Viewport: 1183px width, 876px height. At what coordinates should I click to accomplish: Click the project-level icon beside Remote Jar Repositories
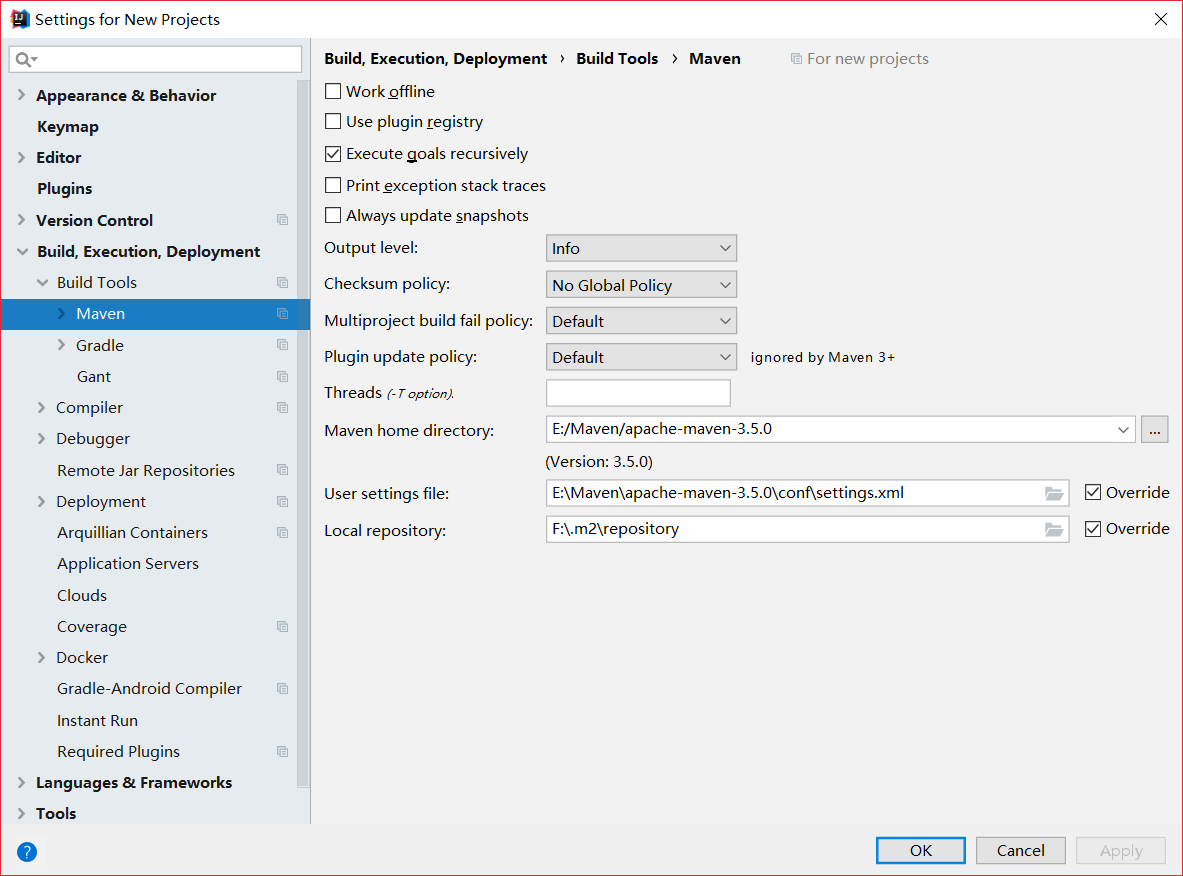click(x=283, y=470)
